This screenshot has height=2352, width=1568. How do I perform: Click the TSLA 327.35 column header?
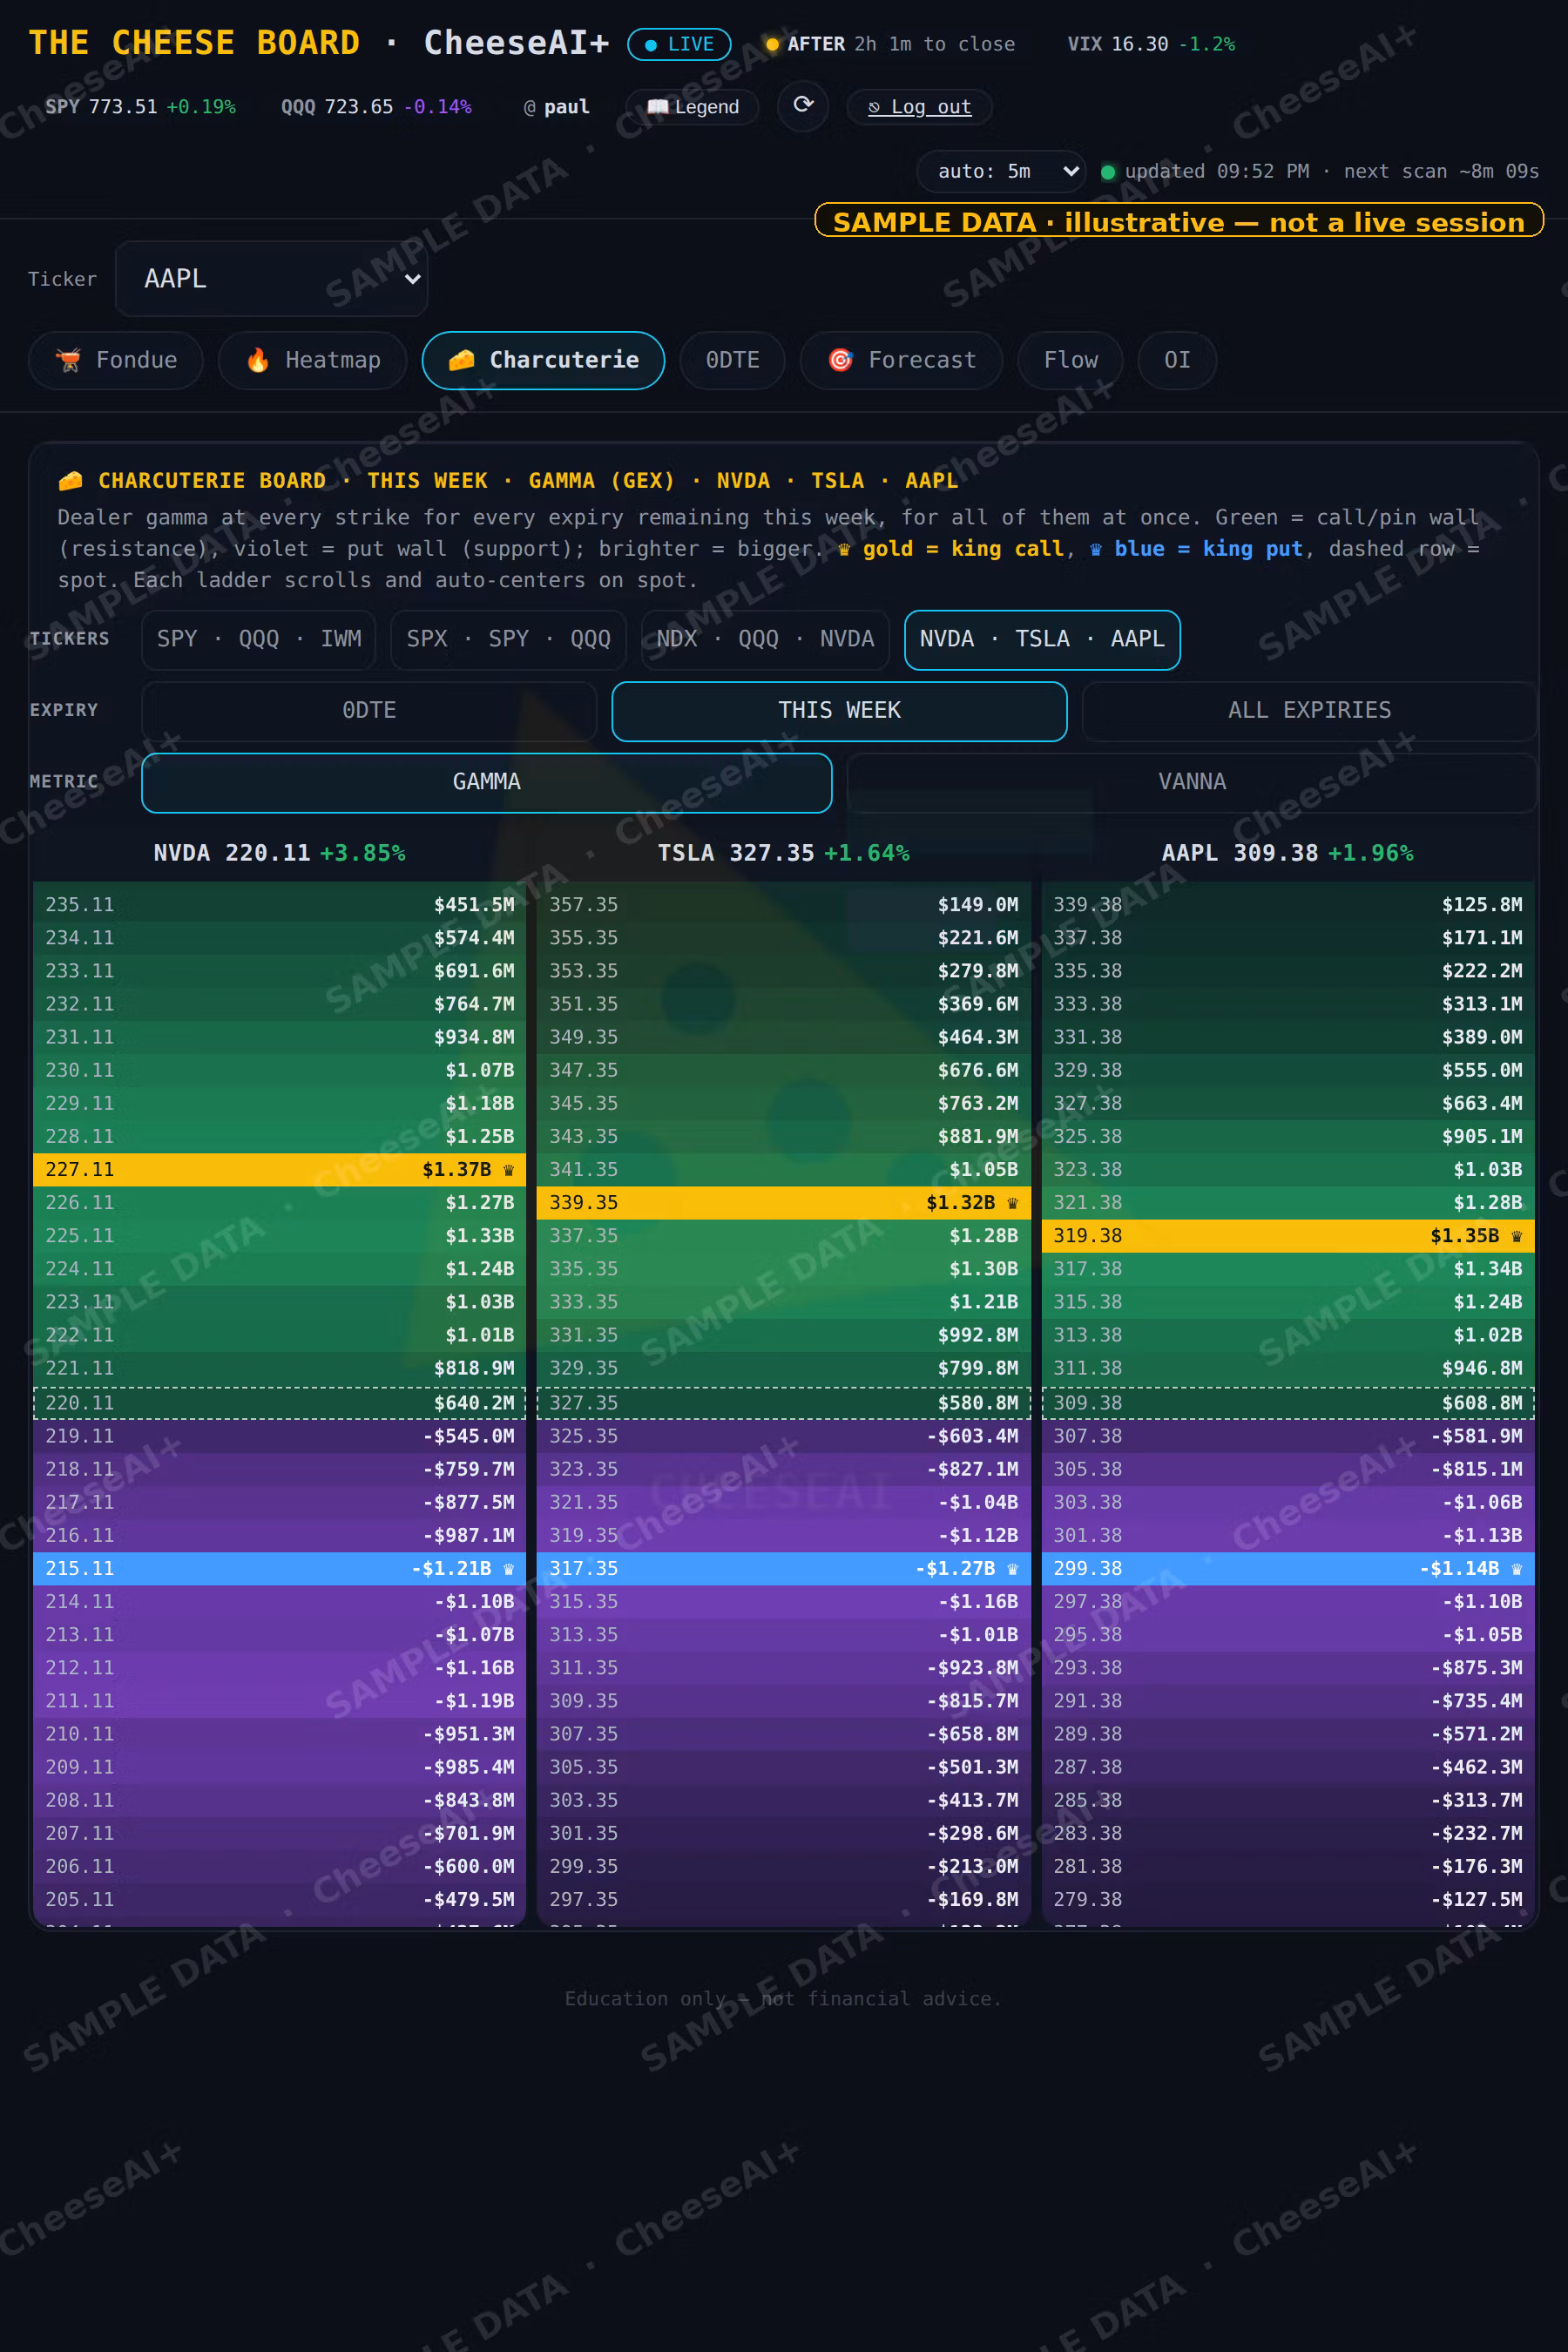[783, 853]
